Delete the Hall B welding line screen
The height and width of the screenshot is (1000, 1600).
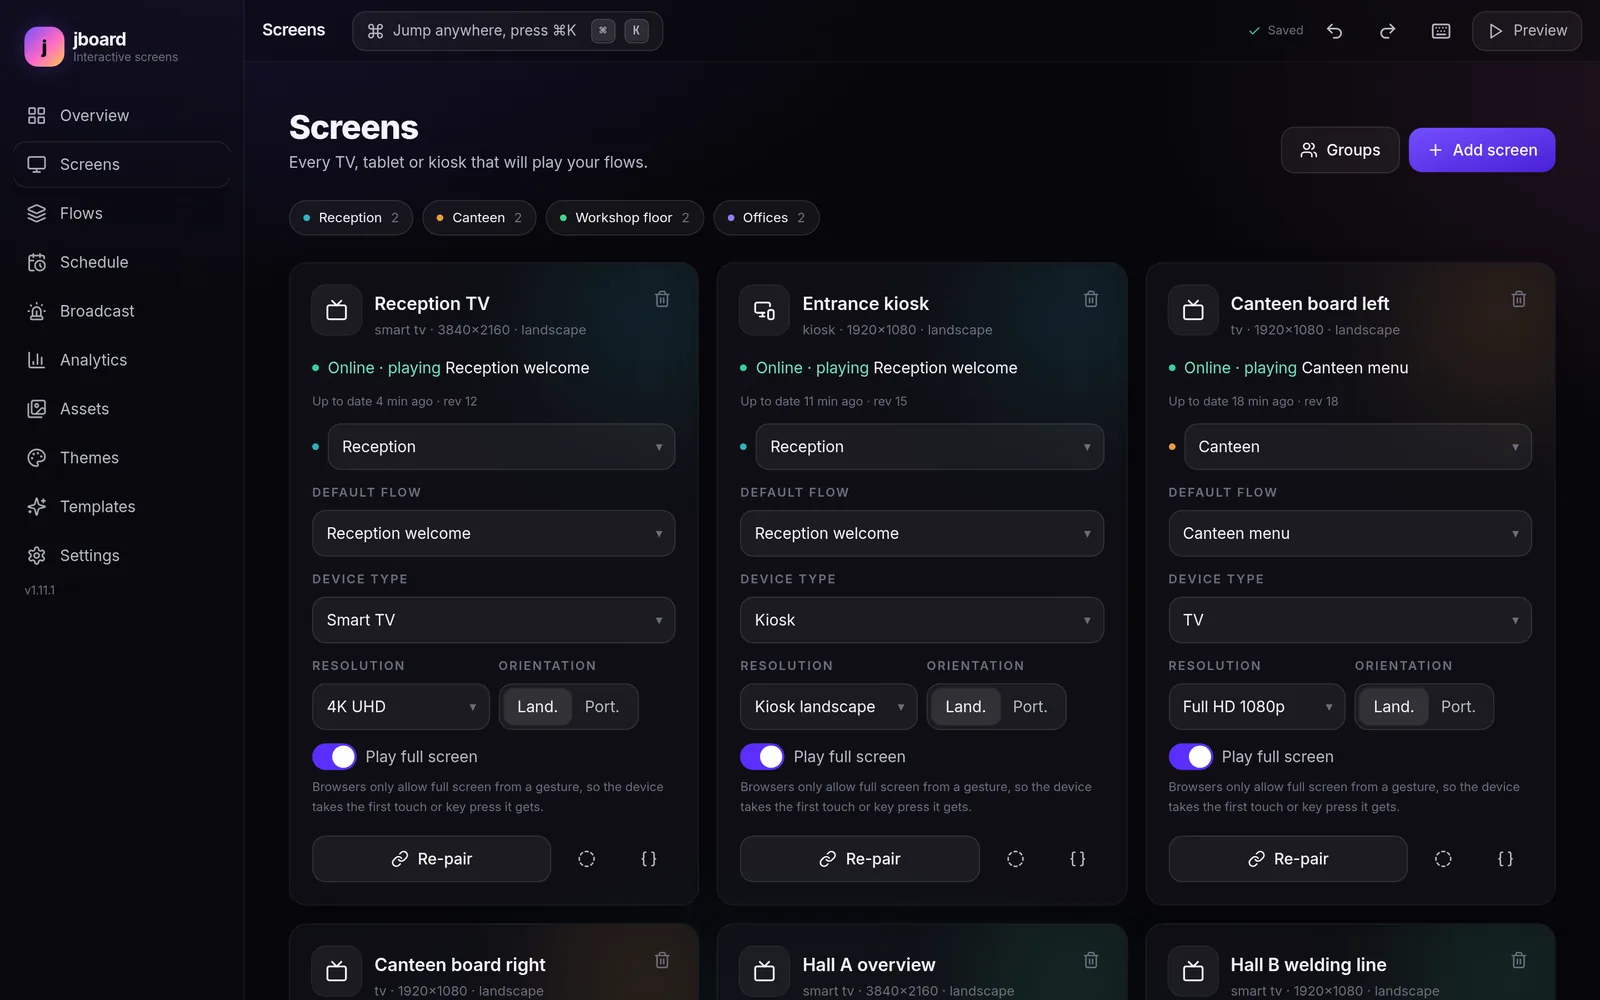click(1519, 960)
